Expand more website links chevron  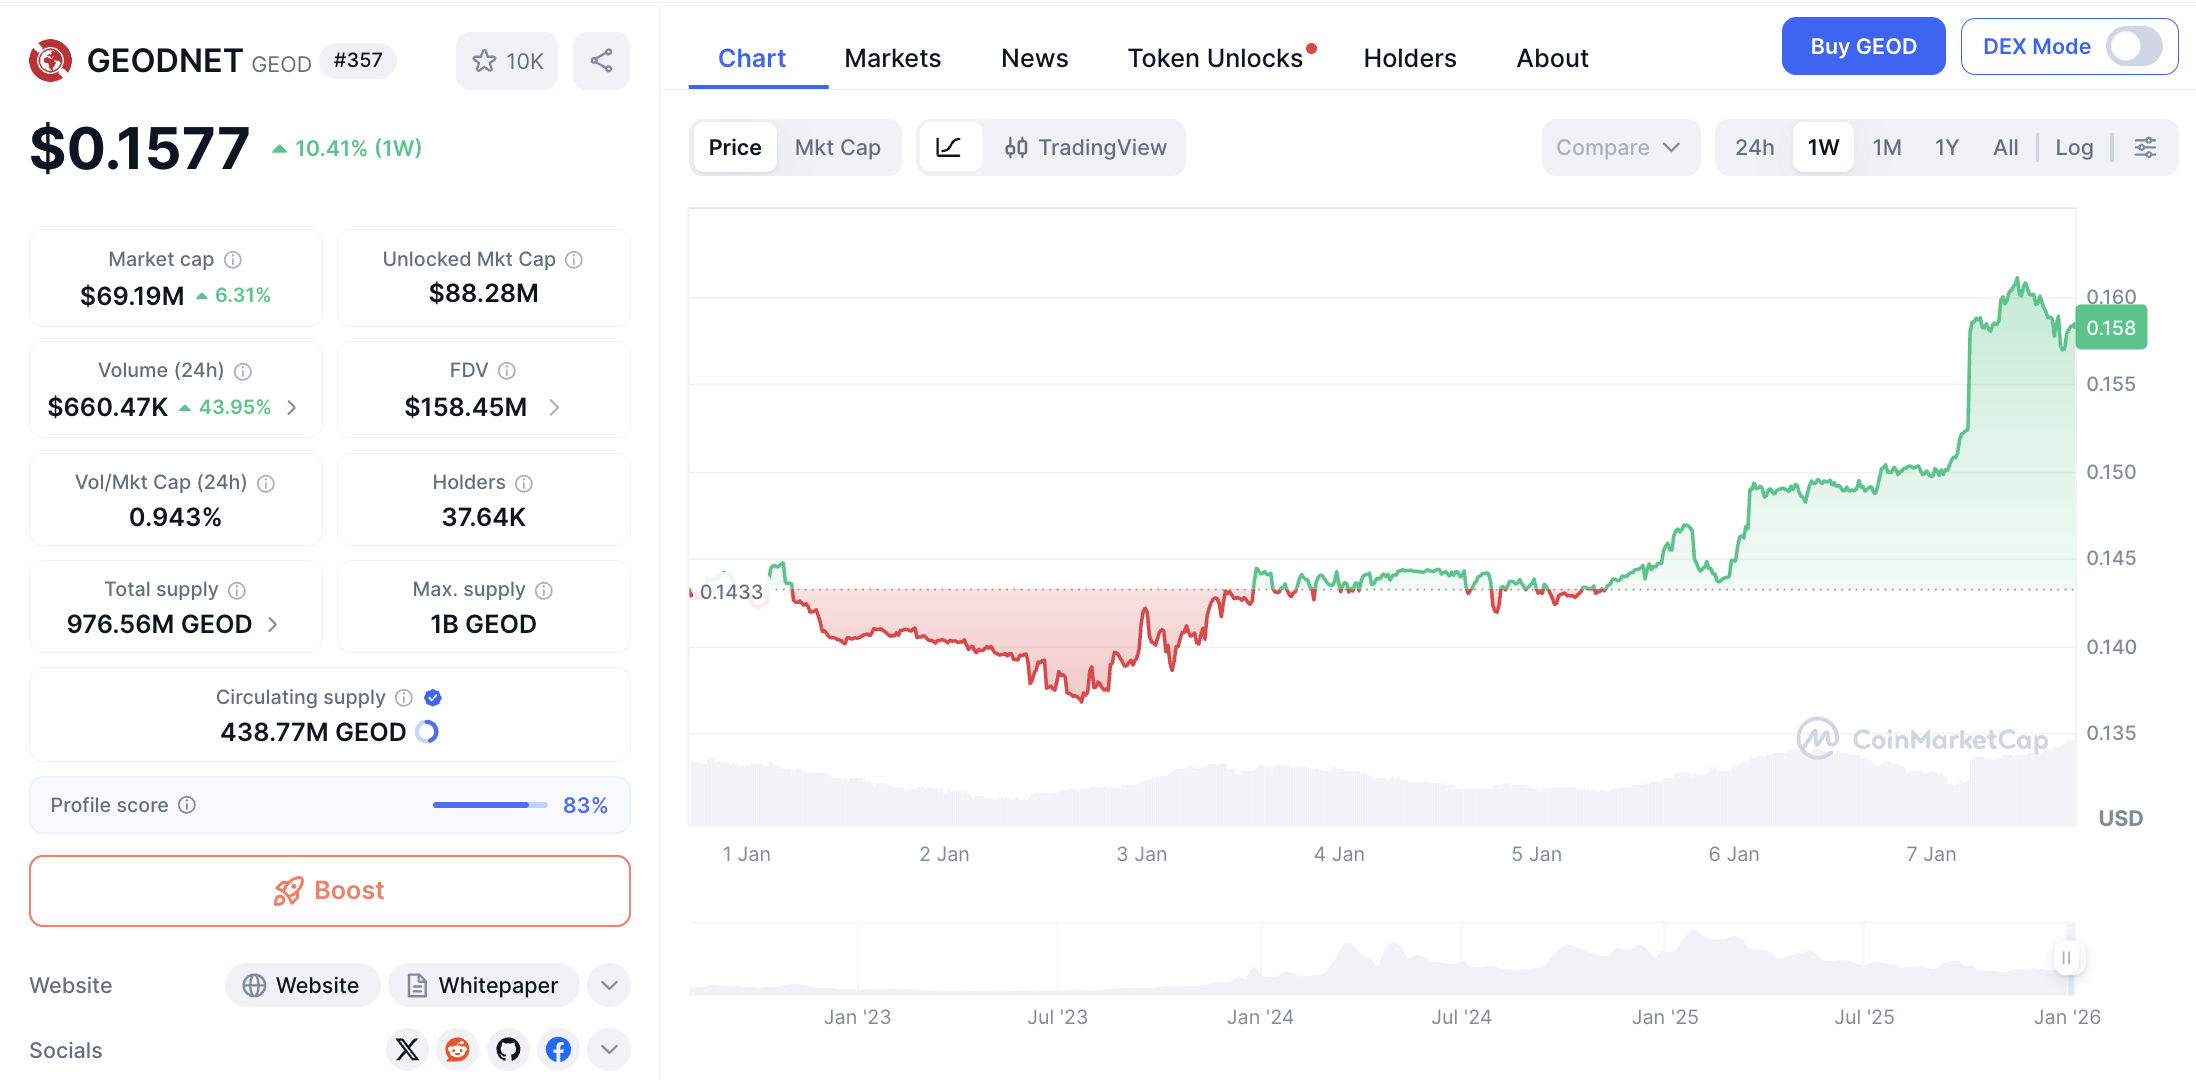point(609,985)
